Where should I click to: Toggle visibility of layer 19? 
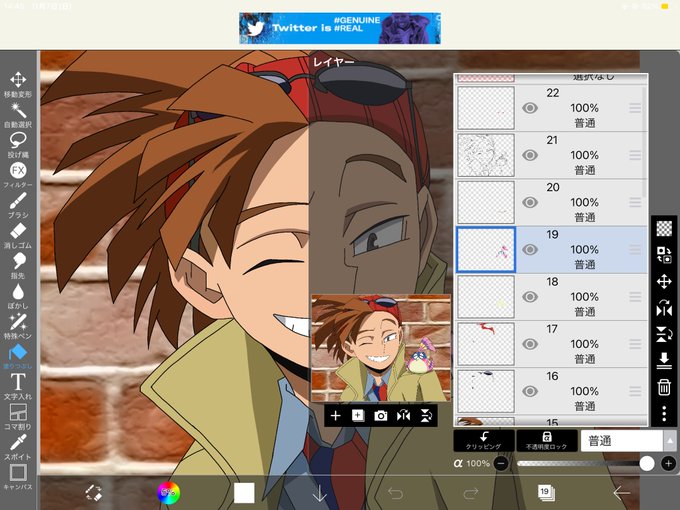click(x=530, y=250)
